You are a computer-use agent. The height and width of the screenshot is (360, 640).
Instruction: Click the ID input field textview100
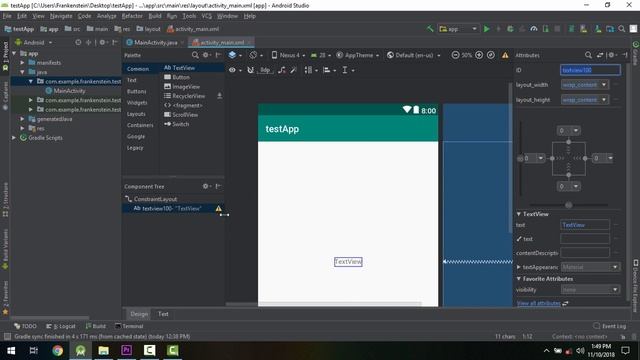[x=590, y=70]
